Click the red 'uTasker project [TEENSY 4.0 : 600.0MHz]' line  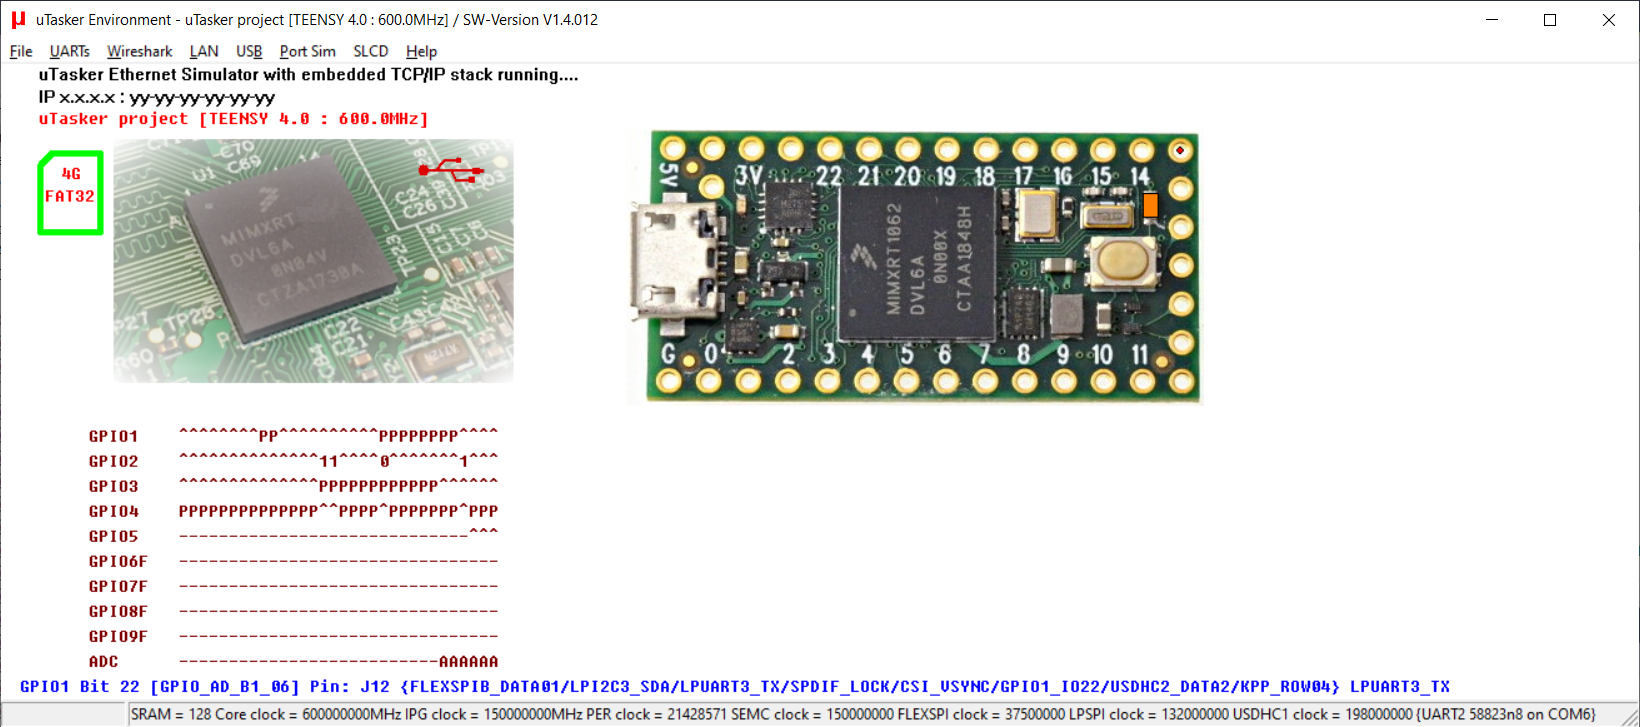point(233,118)
